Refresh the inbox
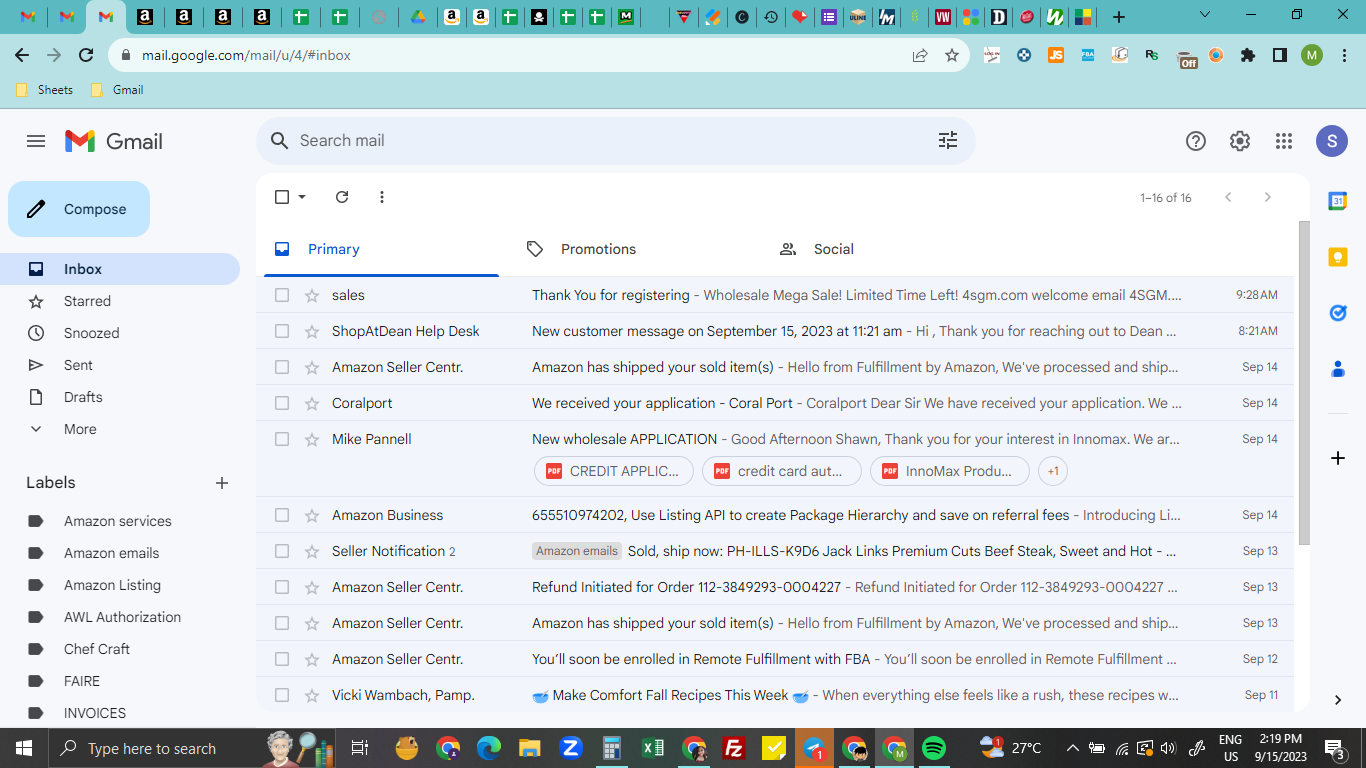This screenshot has width=1366, height=768. 342,197
